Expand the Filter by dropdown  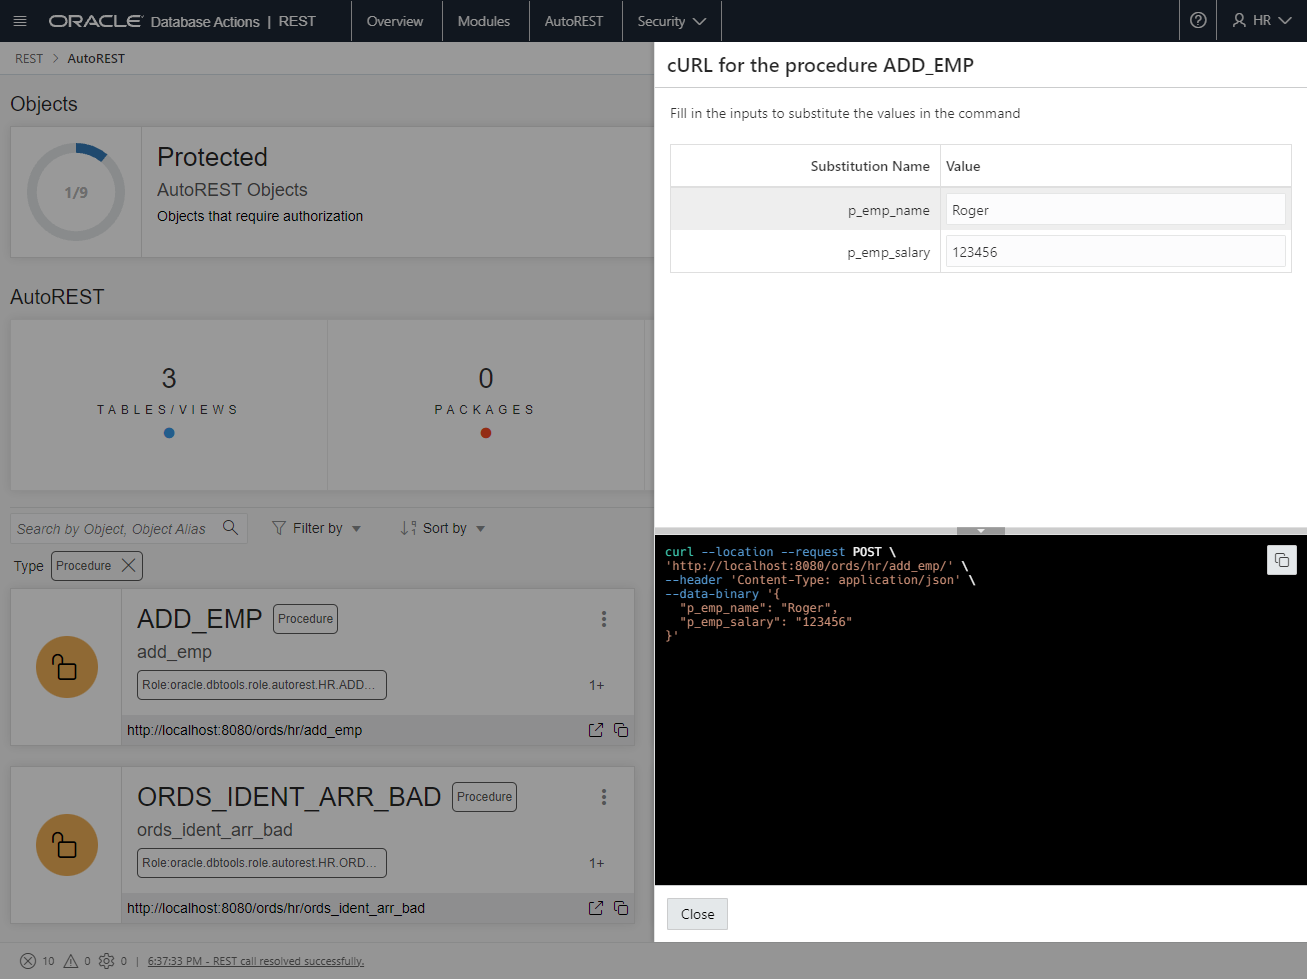point(317,528)
